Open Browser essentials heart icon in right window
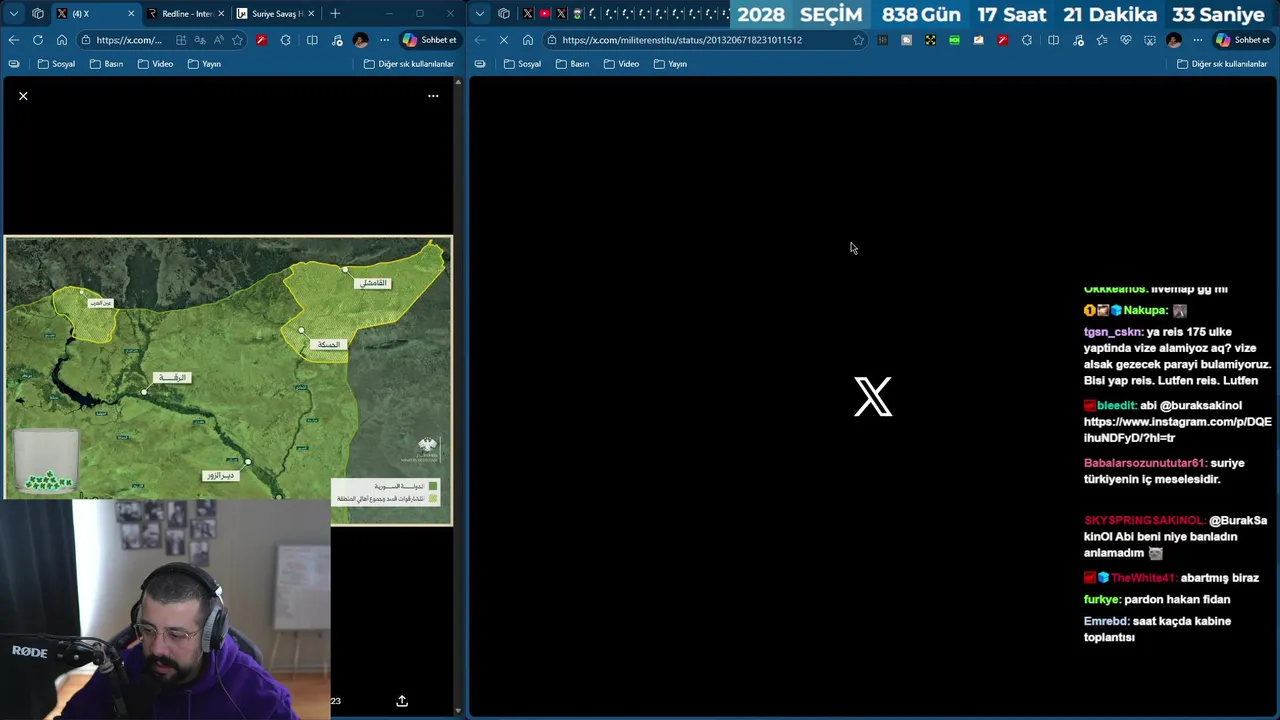This screenshot has width=1280, height=720. (1126, 40)
